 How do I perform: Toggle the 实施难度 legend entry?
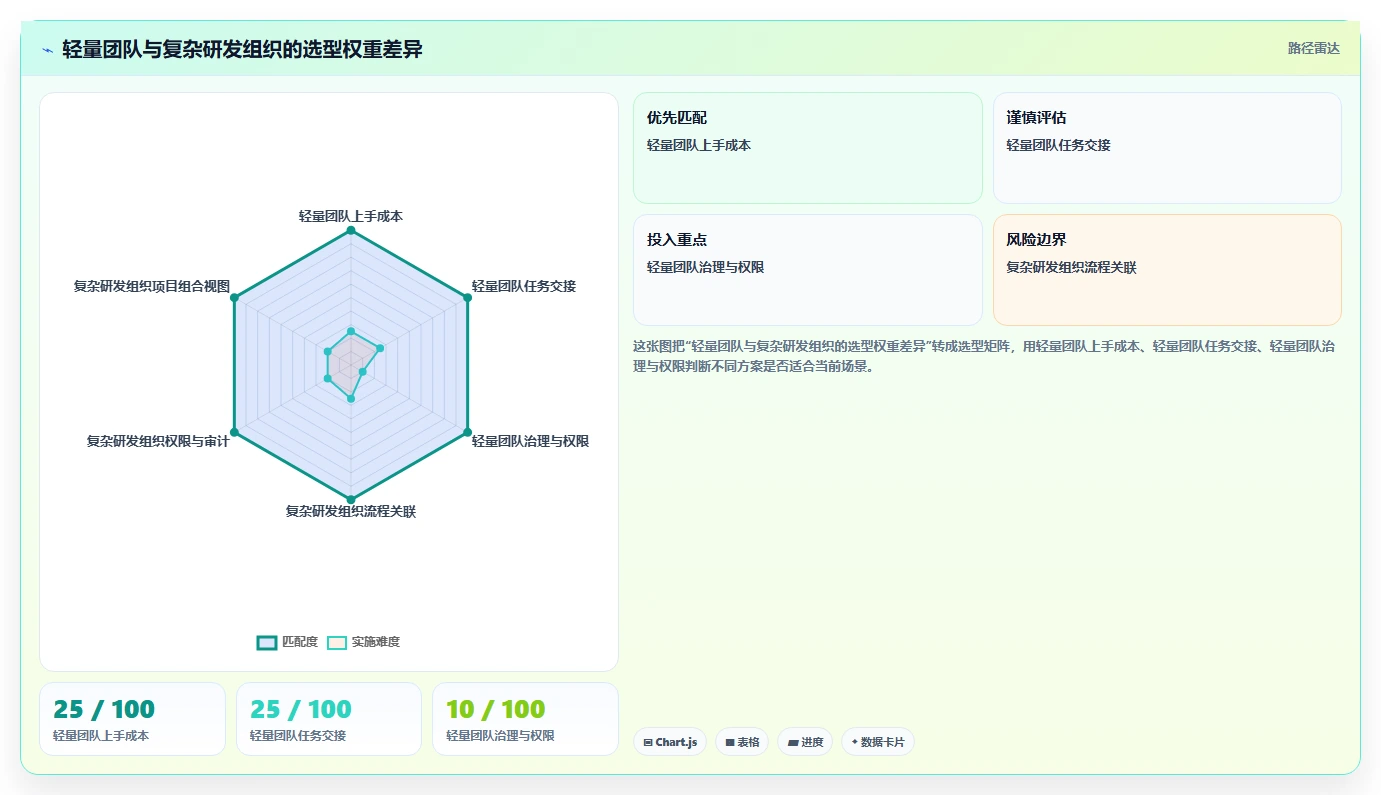(x=364, y=642)
